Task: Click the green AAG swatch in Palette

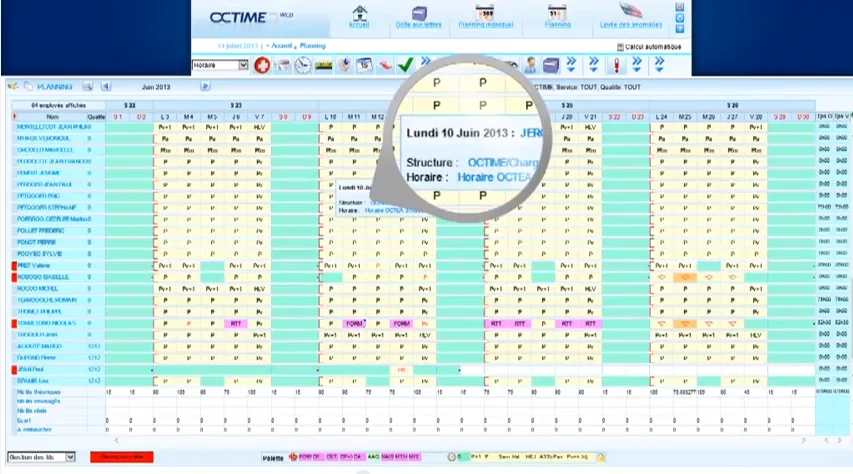Action: 373,457
